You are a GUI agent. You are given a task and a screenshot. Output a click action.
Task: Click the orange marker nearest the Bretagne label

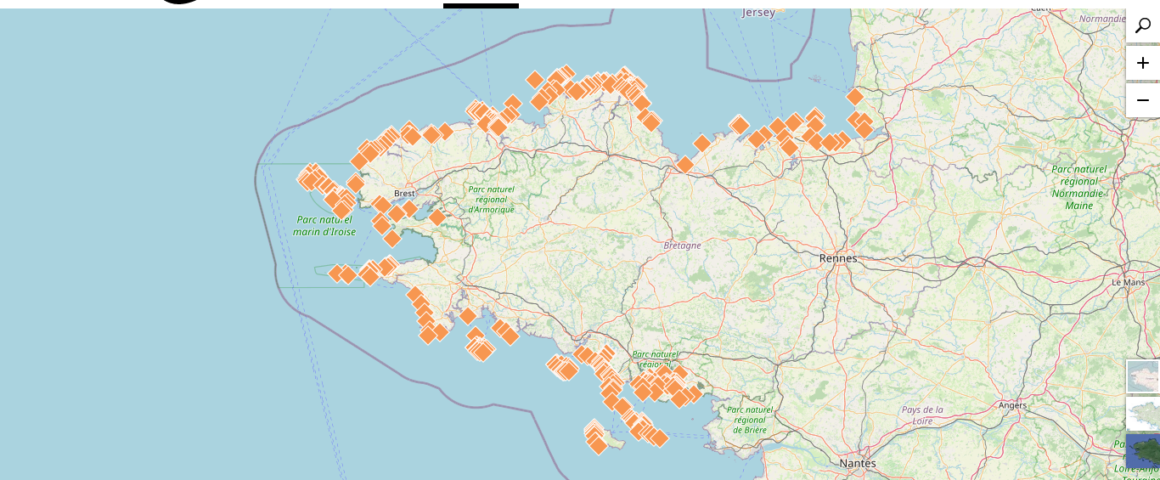click(x=685, y=164)
